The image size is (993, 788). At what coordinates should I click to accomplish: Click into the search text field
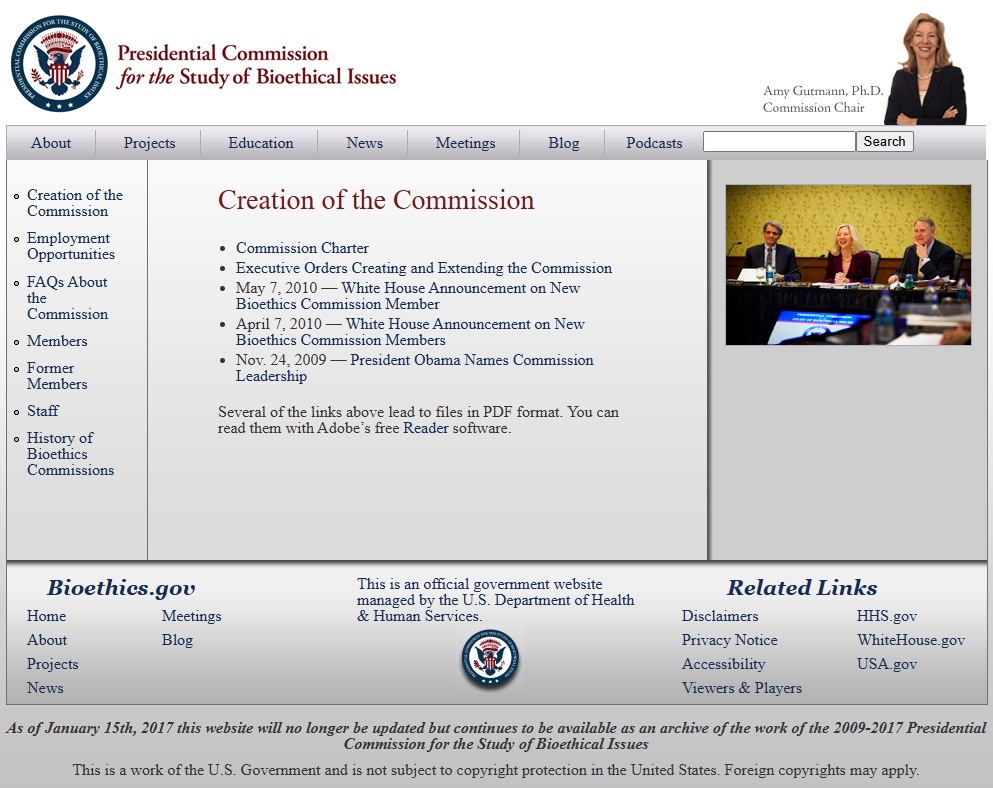click(778, 142)
